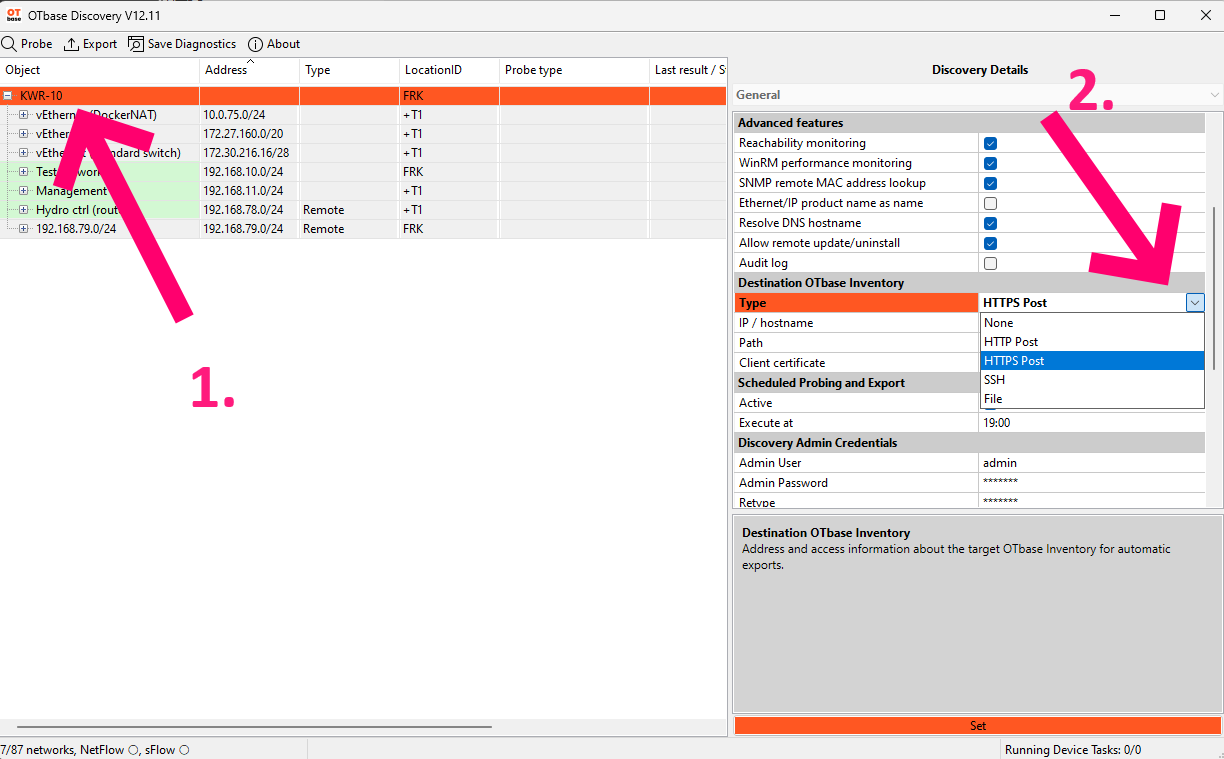Click the Retype password field
The height and width of the screenshot is (759, 1224).
point(1093,501)
